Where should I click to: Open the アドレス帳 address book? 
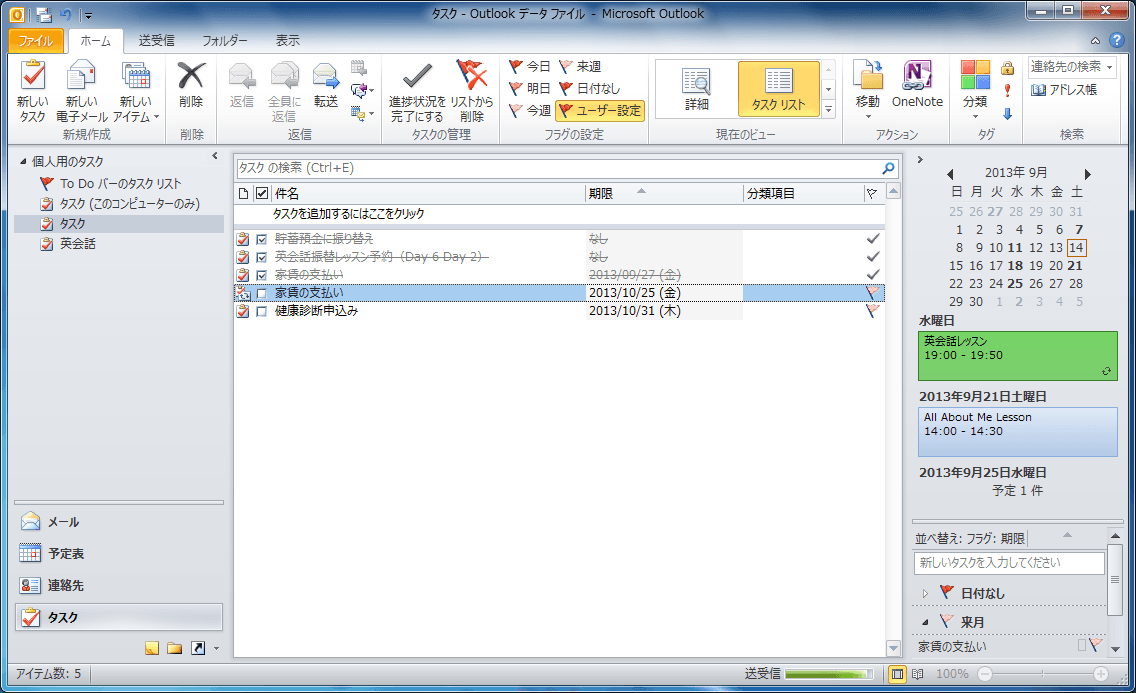click(x=1064, y=90)
